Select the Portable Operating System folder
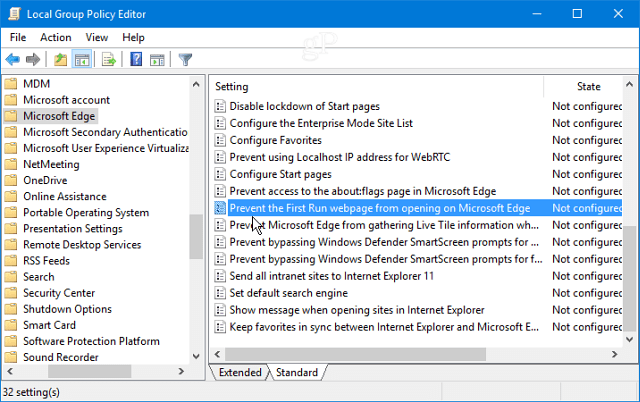Screen dimensions: 640x402 coord(86,213)
